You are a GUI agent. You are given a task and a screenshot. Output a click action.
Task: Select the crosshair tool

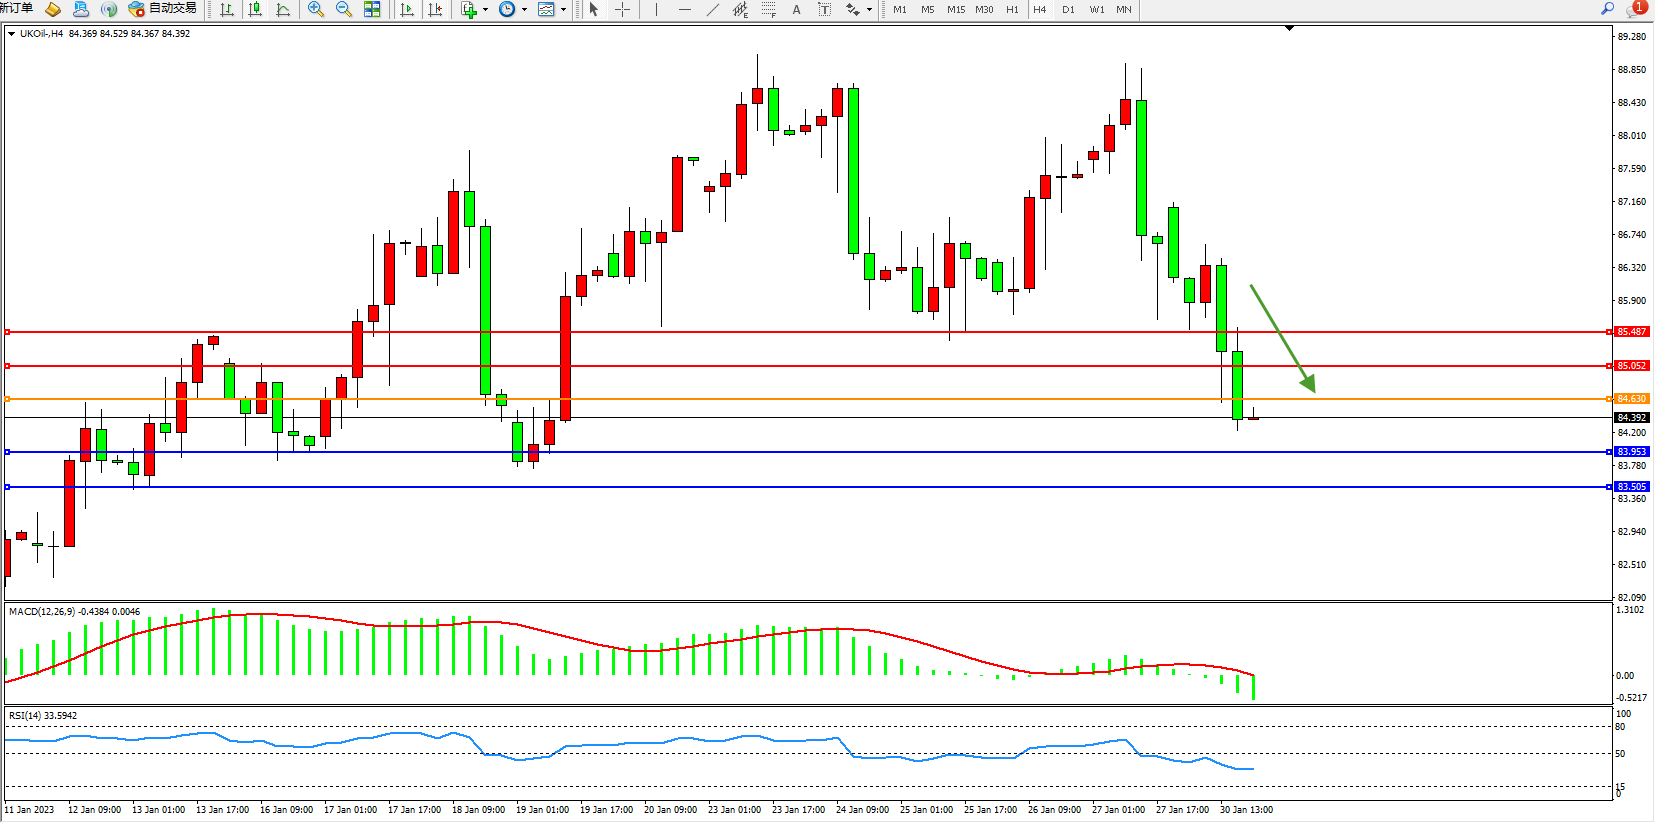(x=622, y=9)
